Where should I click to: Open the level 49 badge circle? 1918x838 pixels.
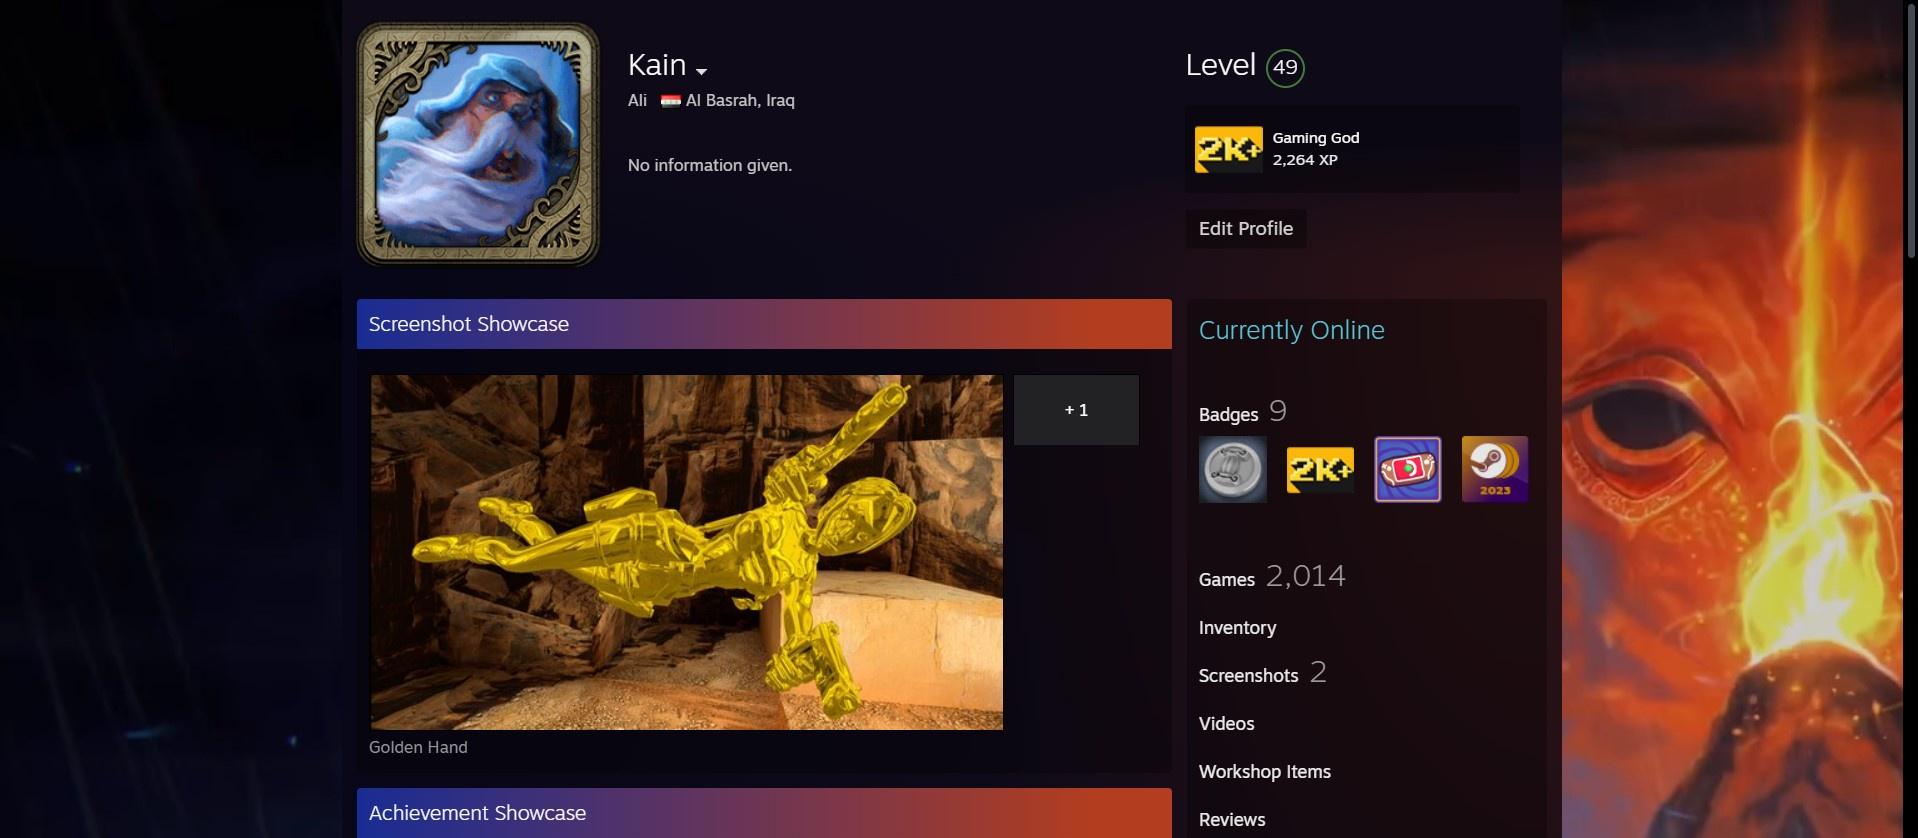(1285, 68)
